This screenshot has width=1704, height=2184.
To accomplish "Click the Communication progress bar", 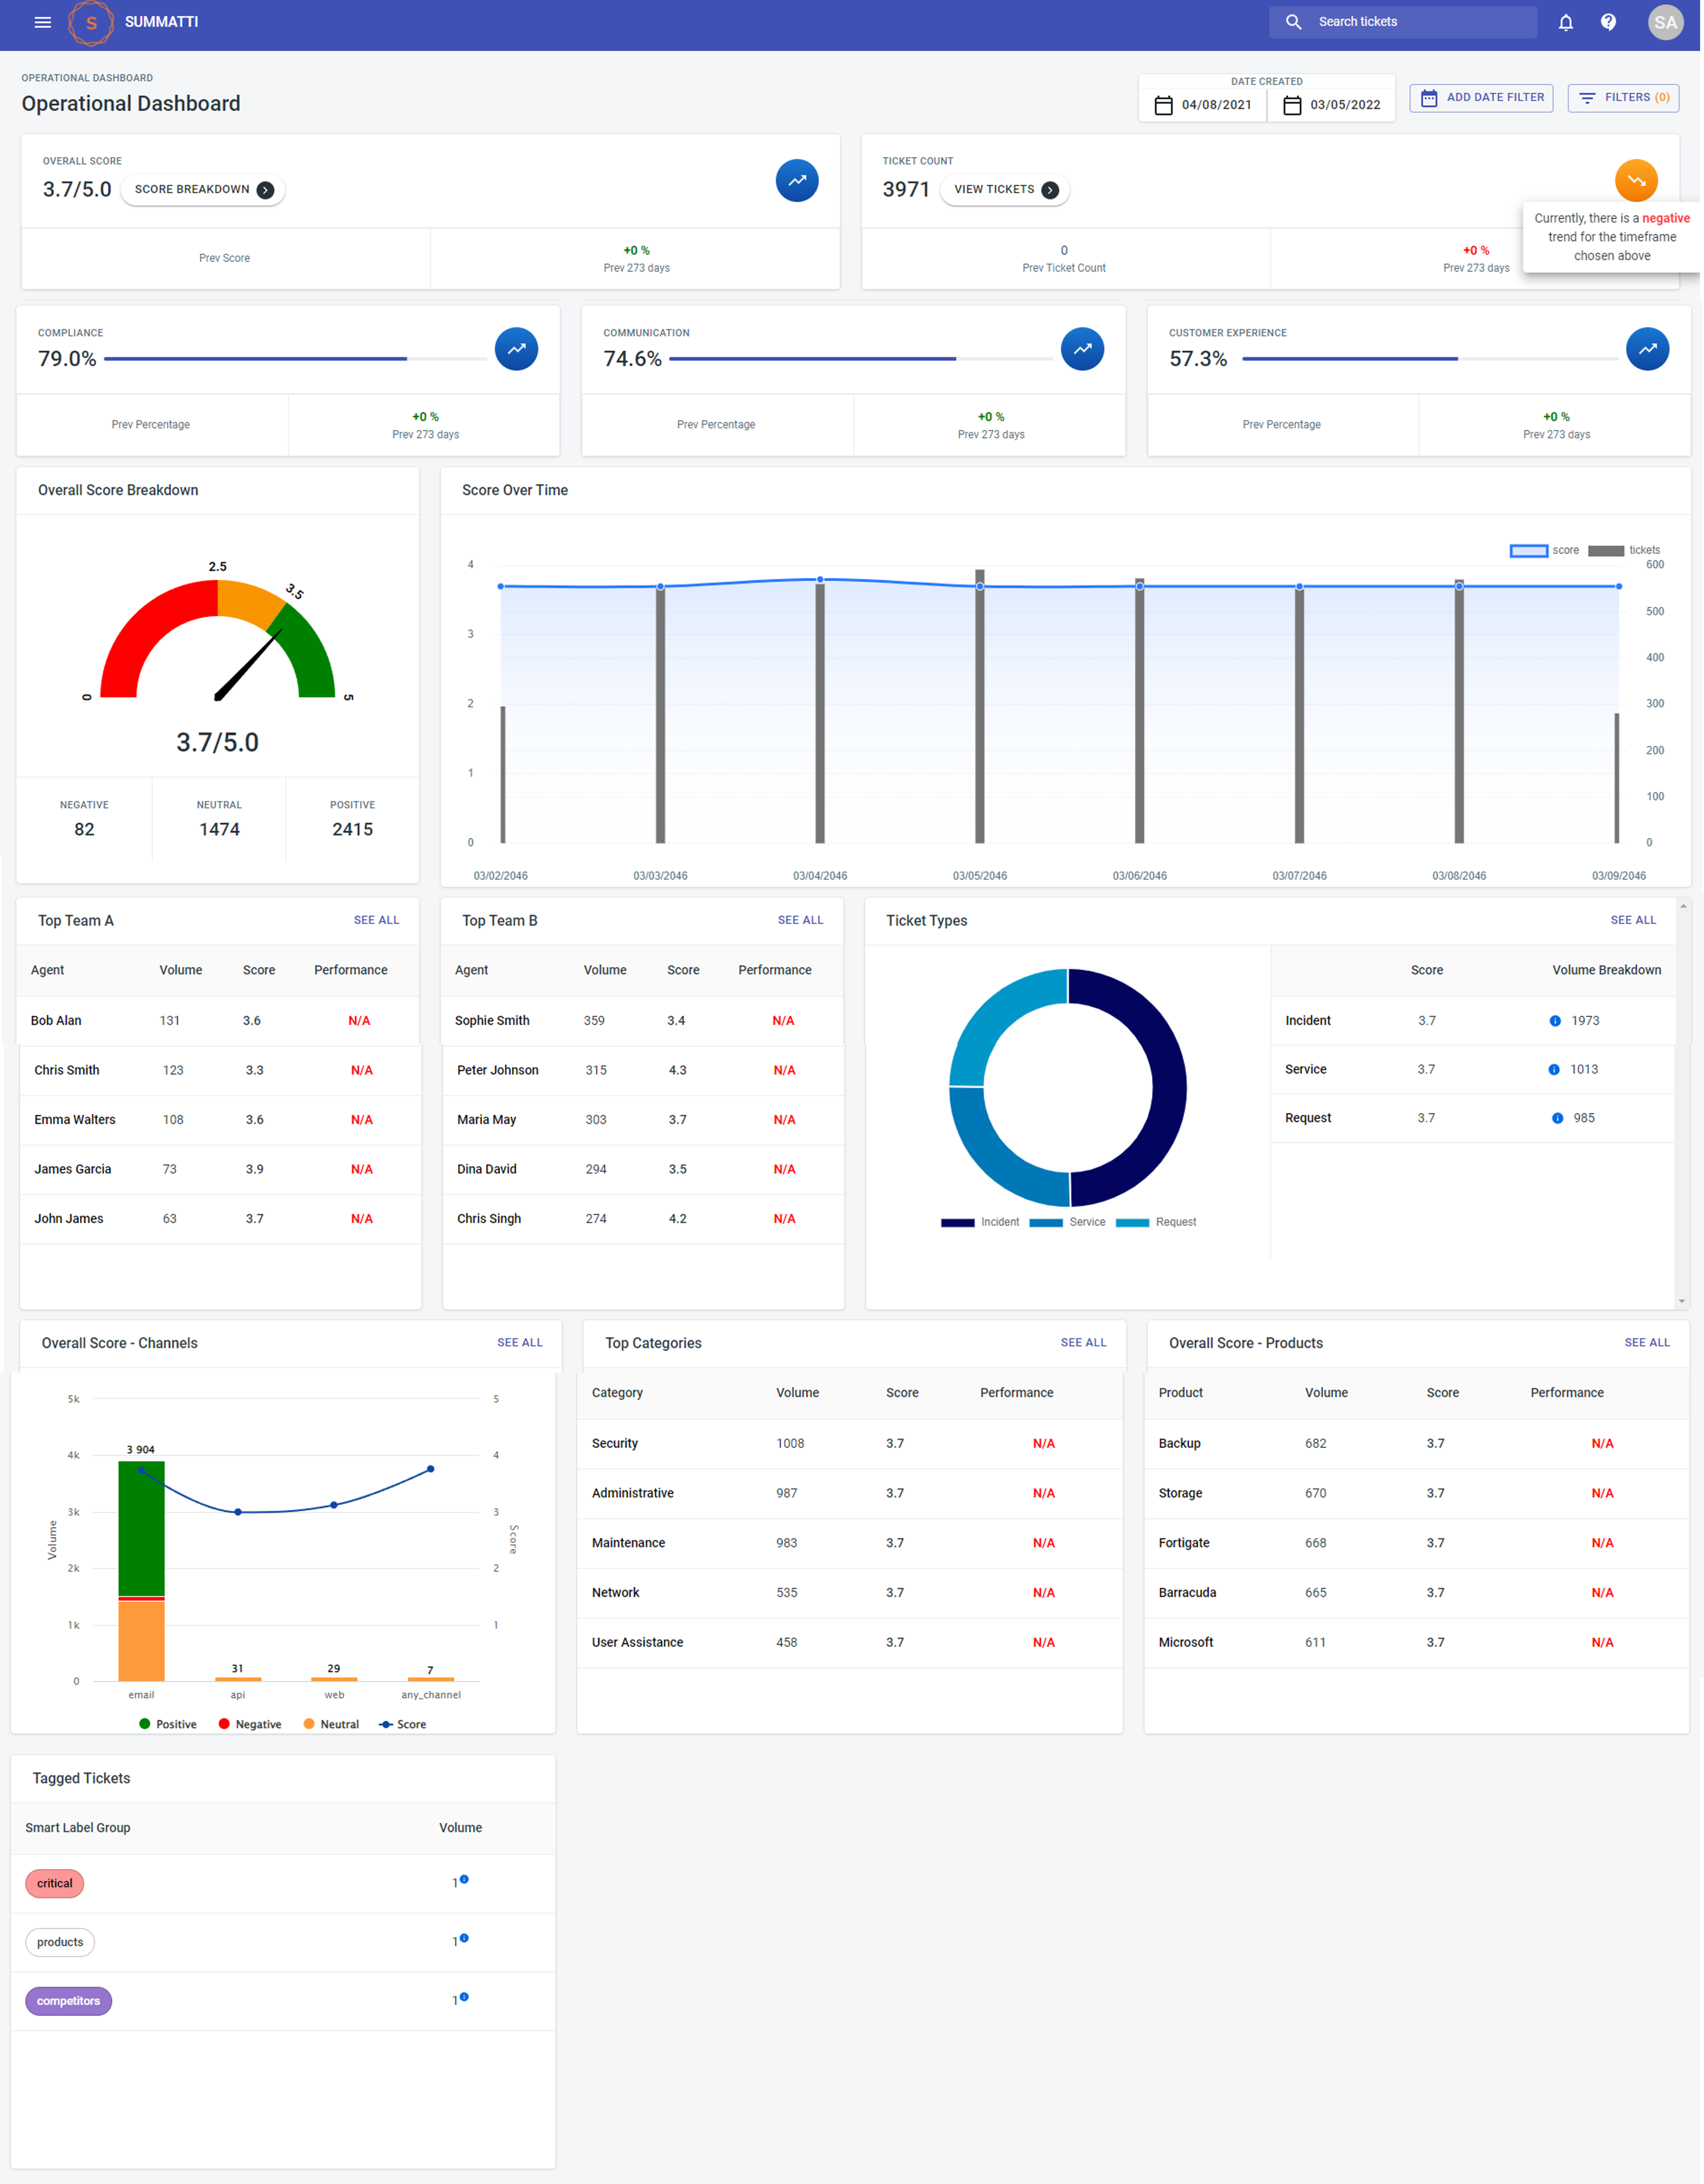I will pos(861,359).
